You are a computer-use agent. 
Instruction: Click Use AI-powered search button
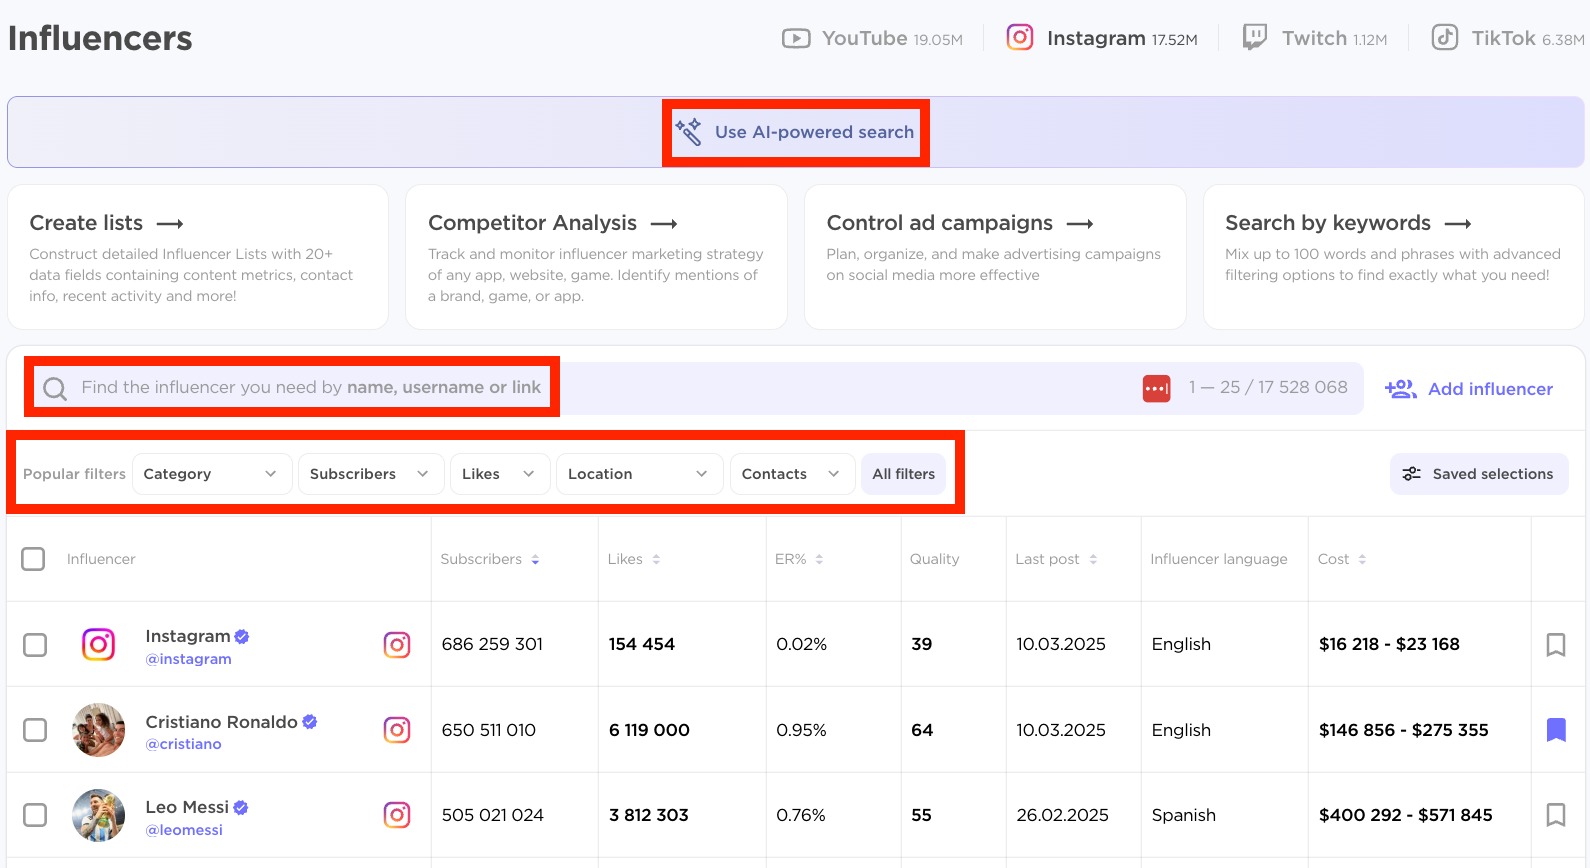point(796,132)
